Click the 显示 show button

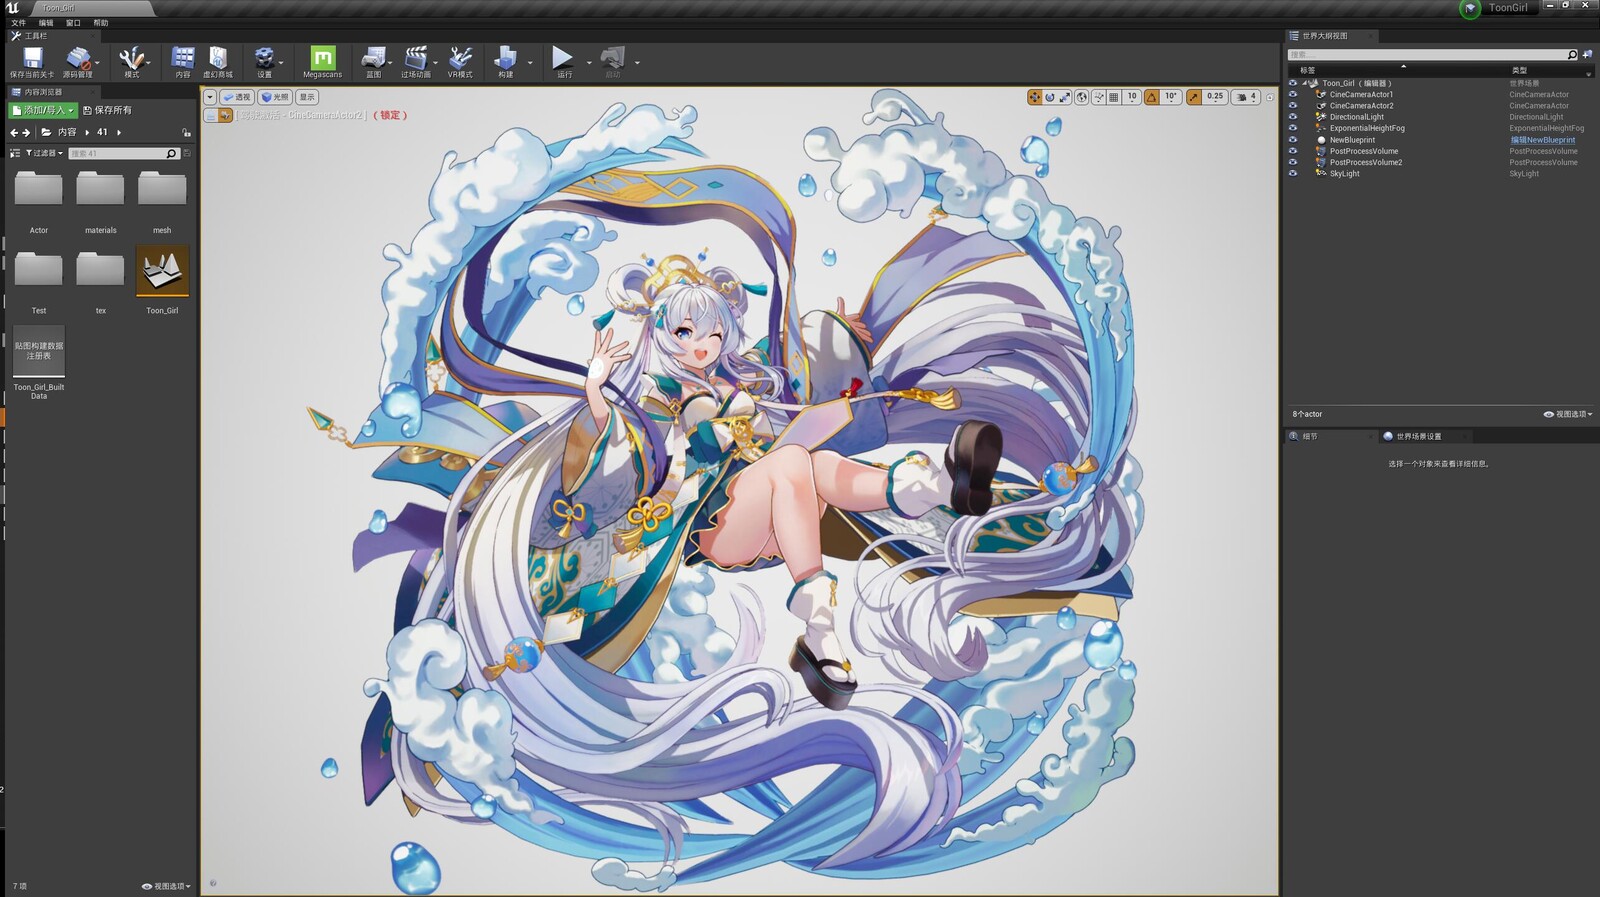coord(307,97)
